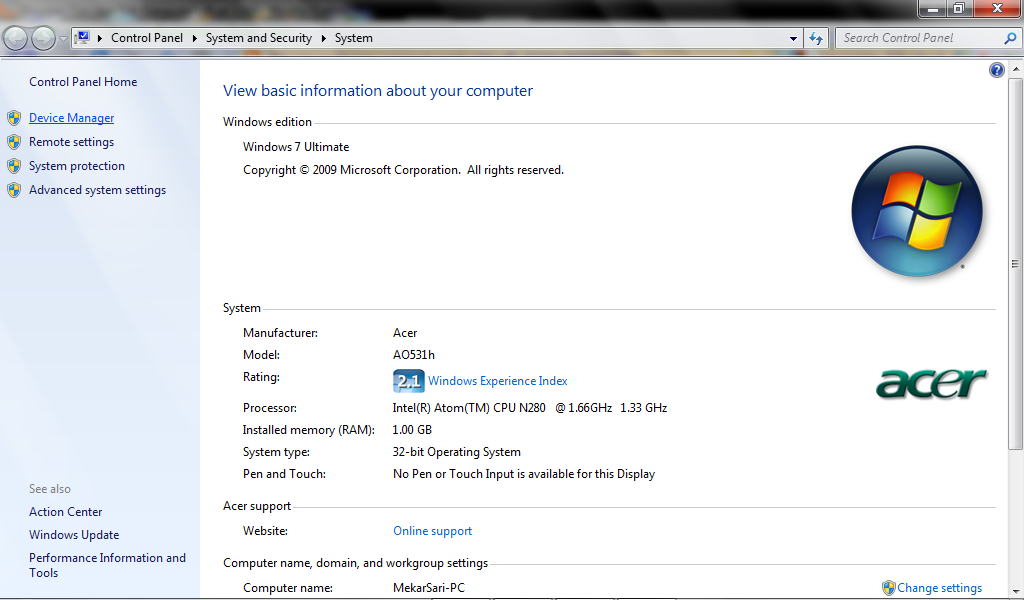Screen dimensions: 1024x600
Task: Open Action Center
Action: (65, 512)
